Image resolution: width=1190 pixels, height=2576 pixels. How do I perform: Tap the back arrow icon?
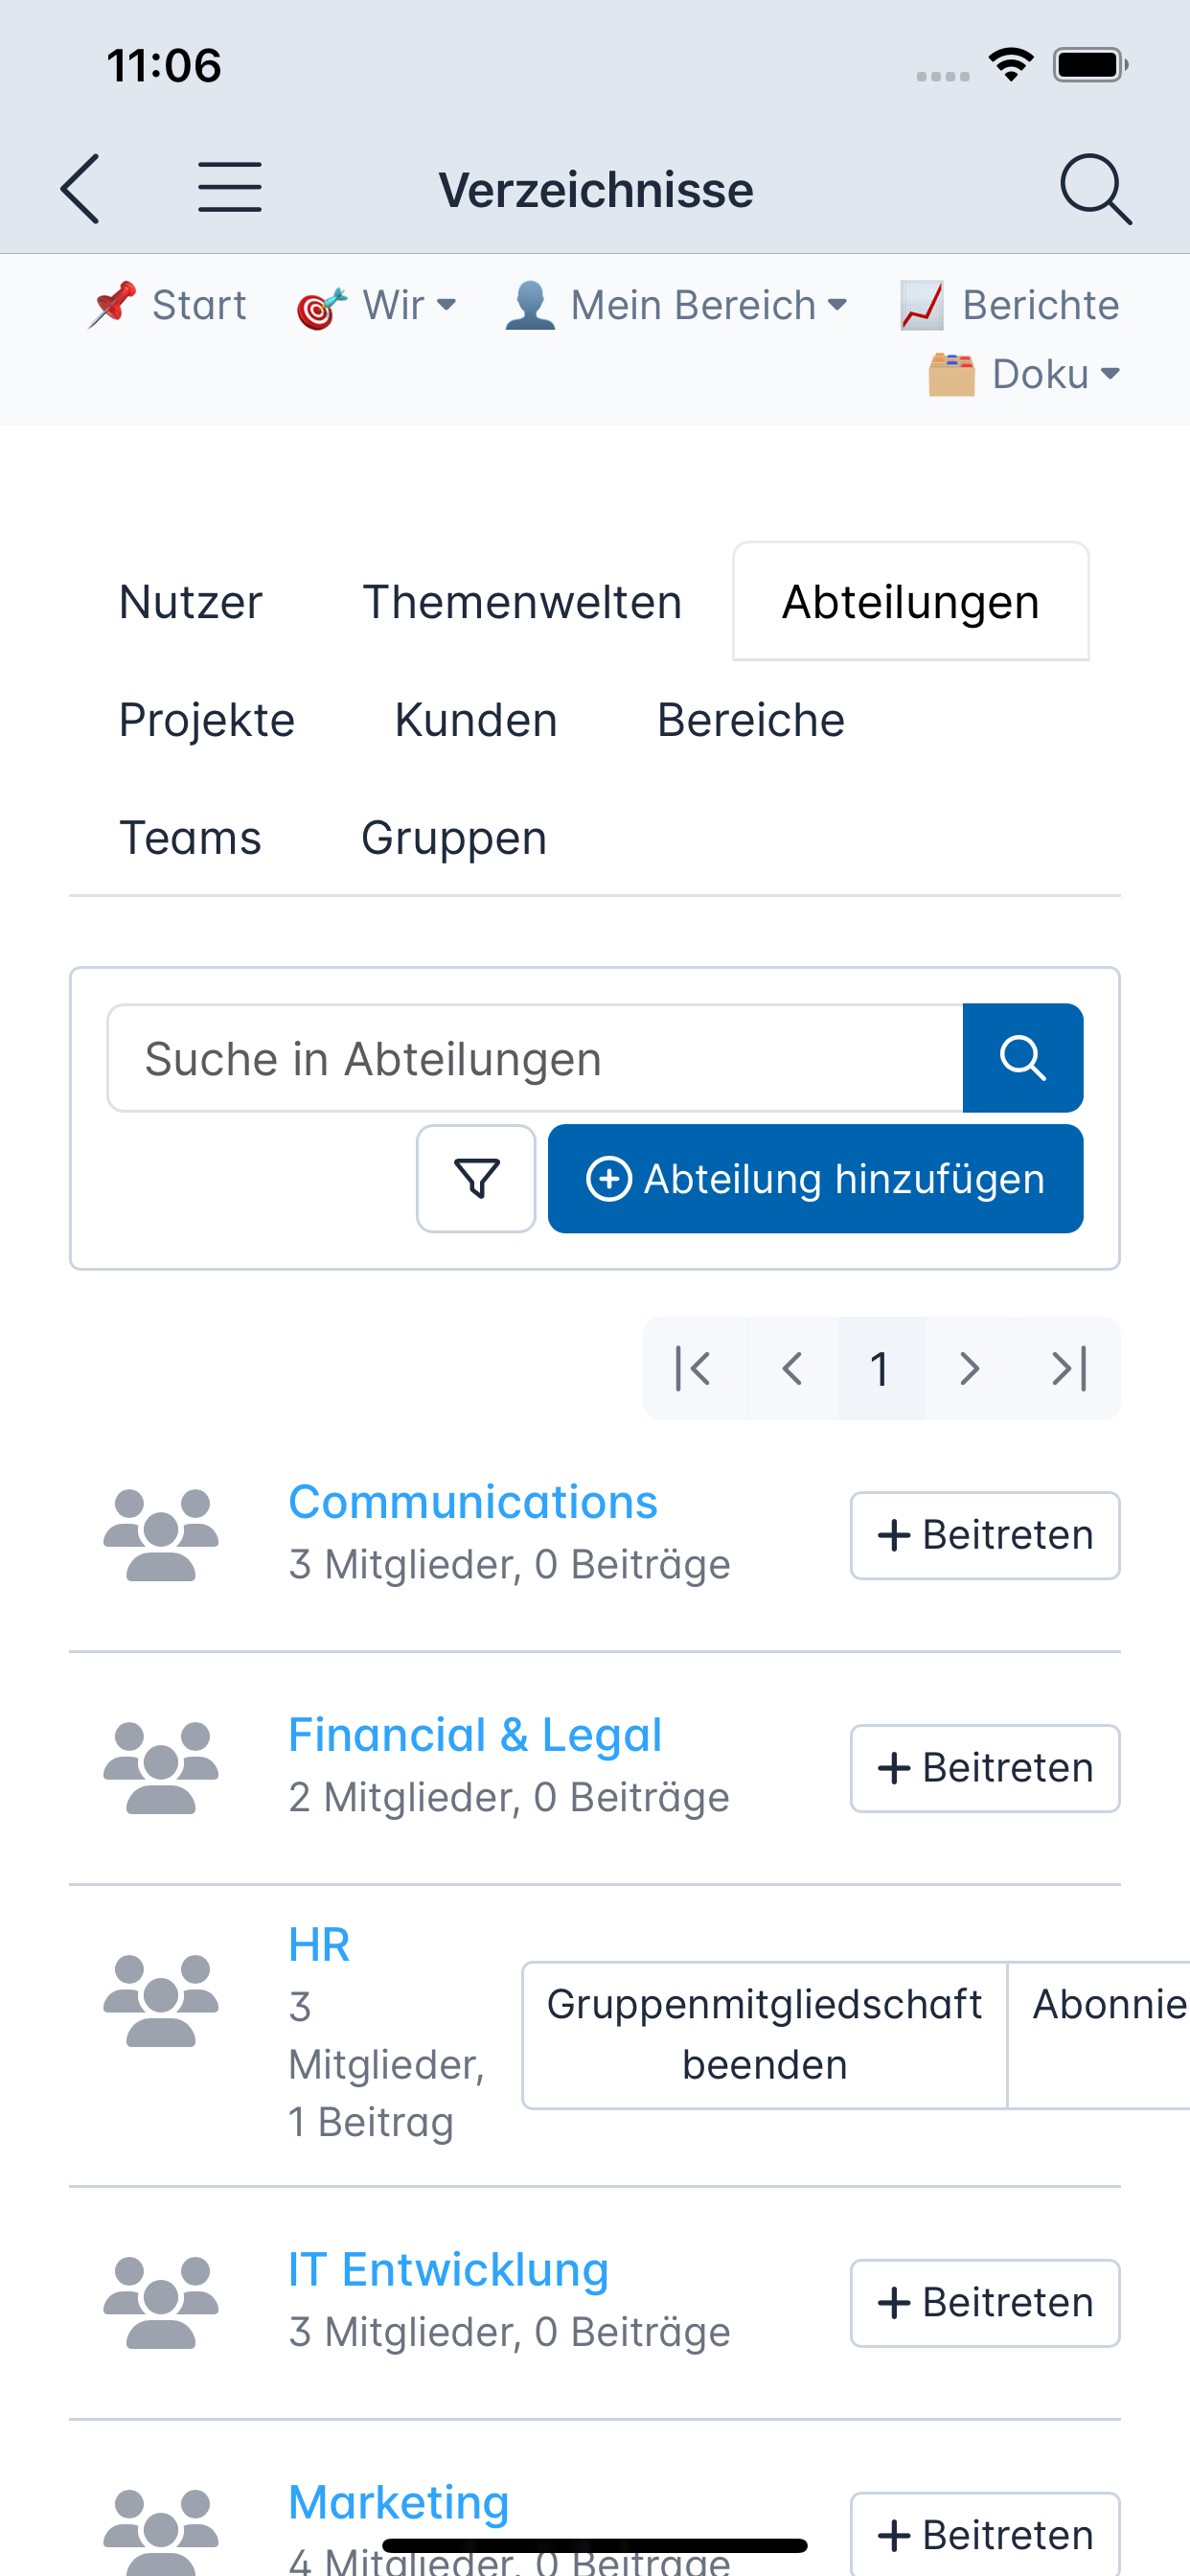pos(81,188)
